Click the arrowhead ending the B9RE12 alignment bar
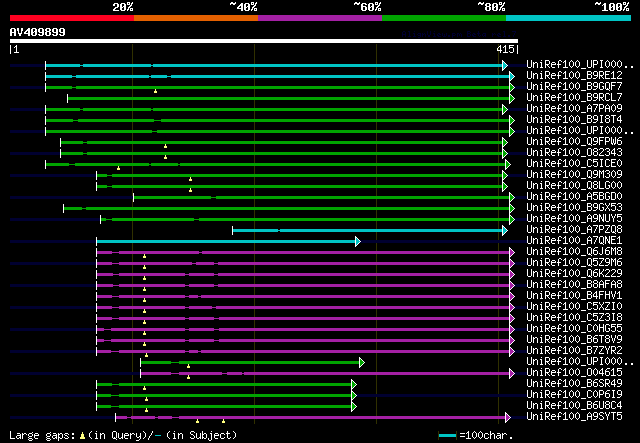Image resolution: width=640 pixels, height=443 pixels. click(x=511, y=76)
